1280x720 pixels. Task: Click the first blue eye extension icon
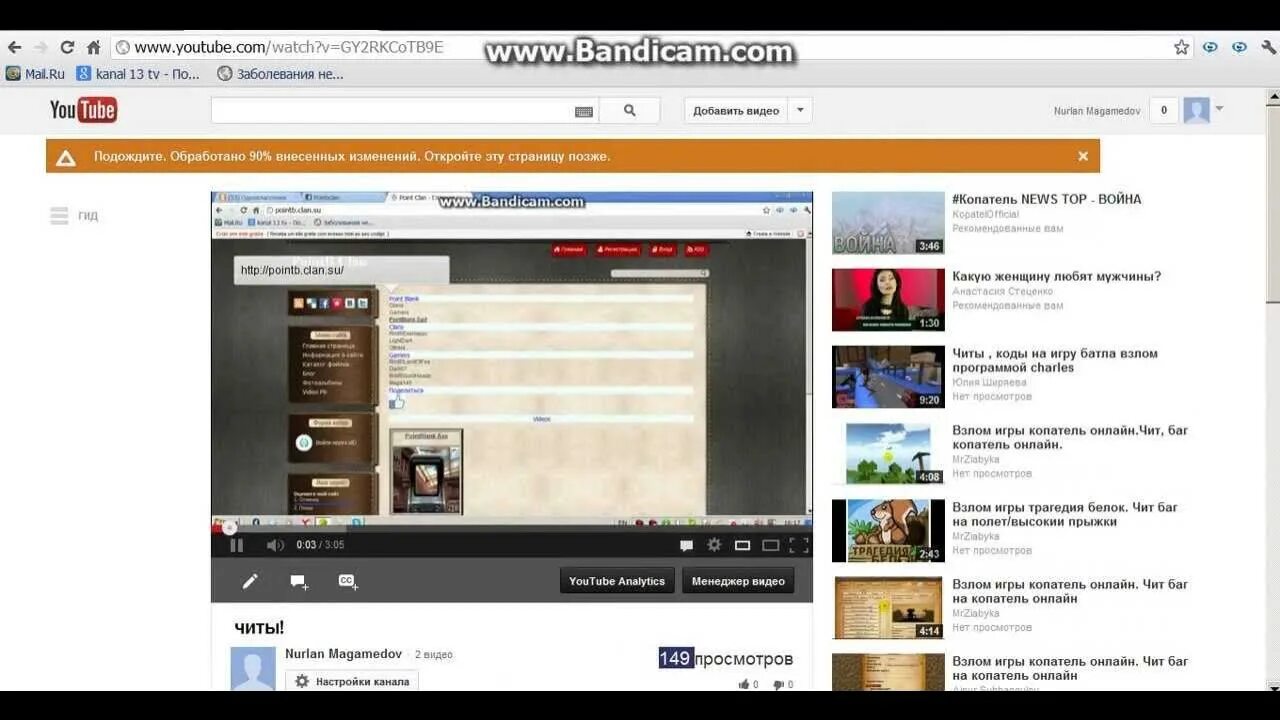pyautogui.click(x=1210, y=47)
